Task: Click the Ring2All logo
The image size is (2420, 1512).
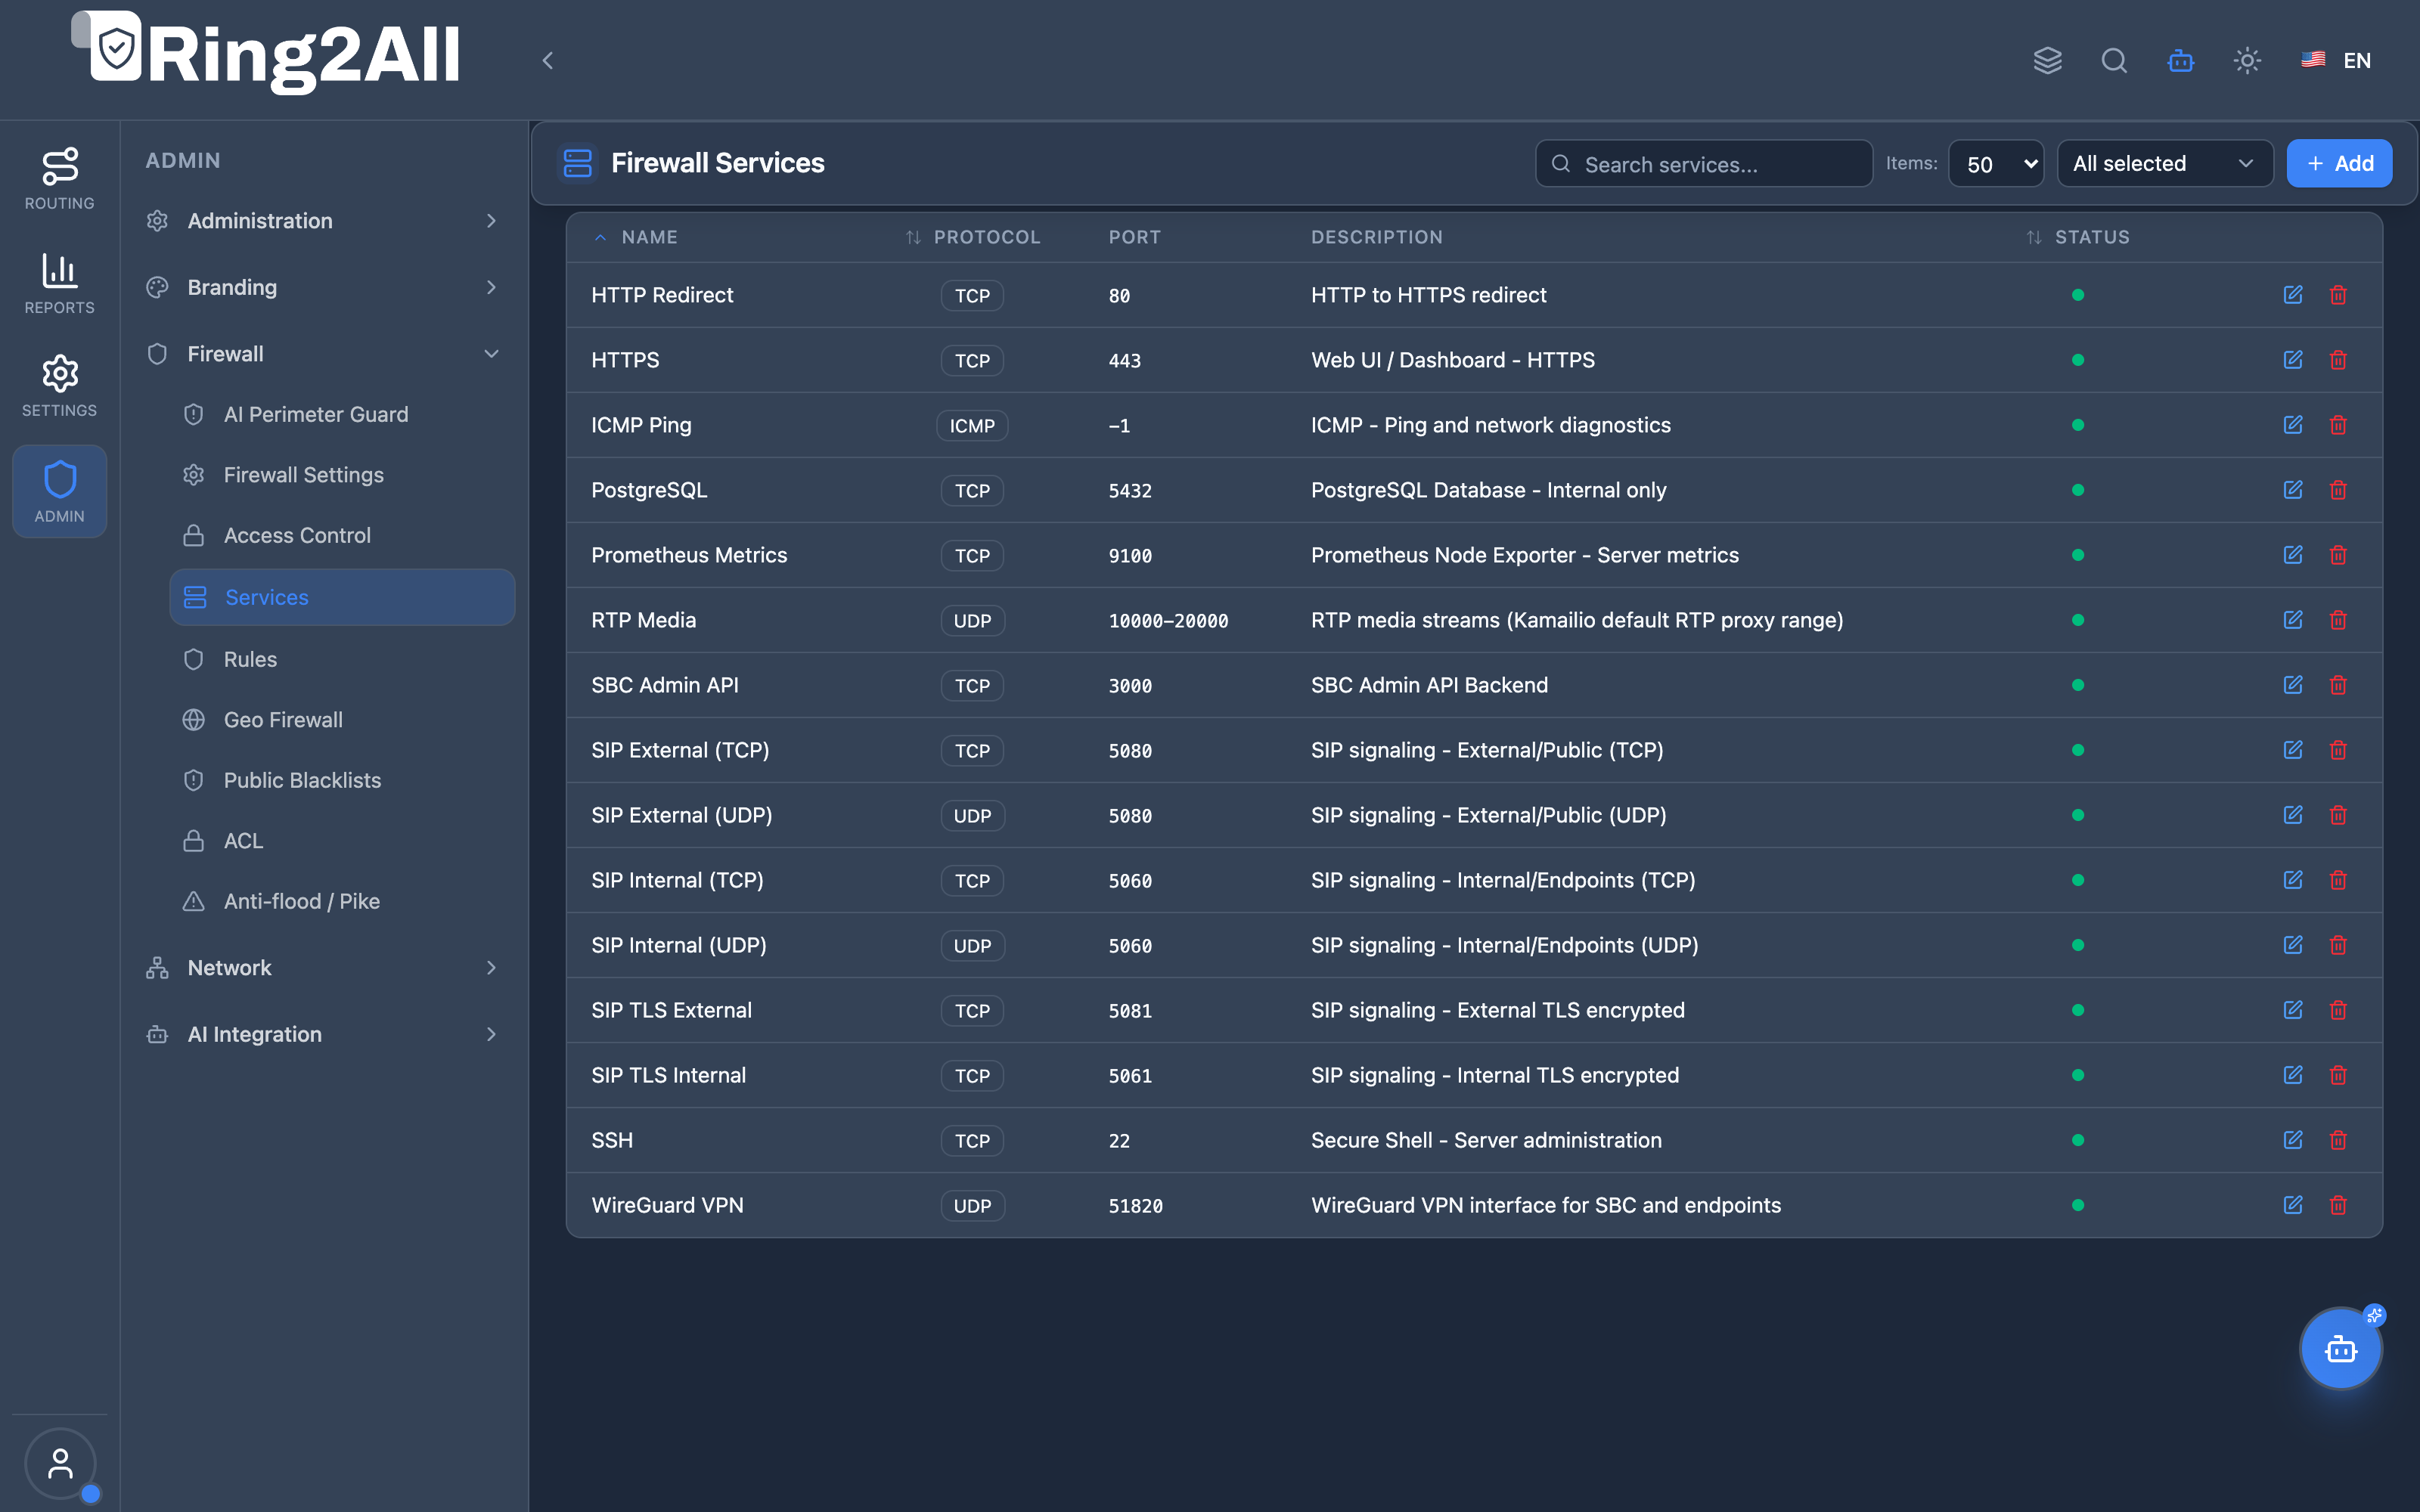Action: (x=266, y=53)
